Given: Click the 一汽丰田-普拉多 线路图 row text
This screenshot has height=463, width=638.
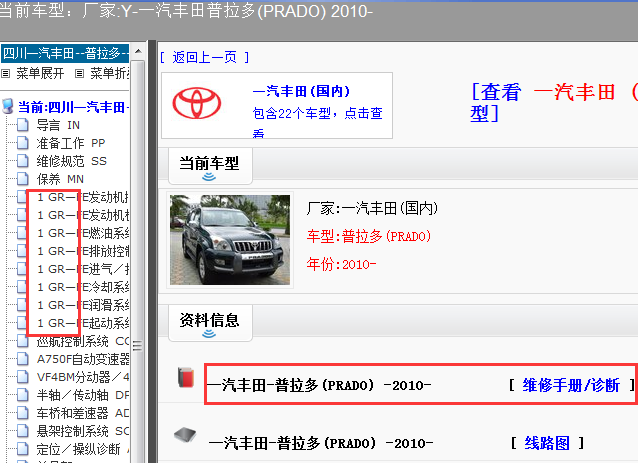Looking at the screenshot, I should (x=321, y=443).
